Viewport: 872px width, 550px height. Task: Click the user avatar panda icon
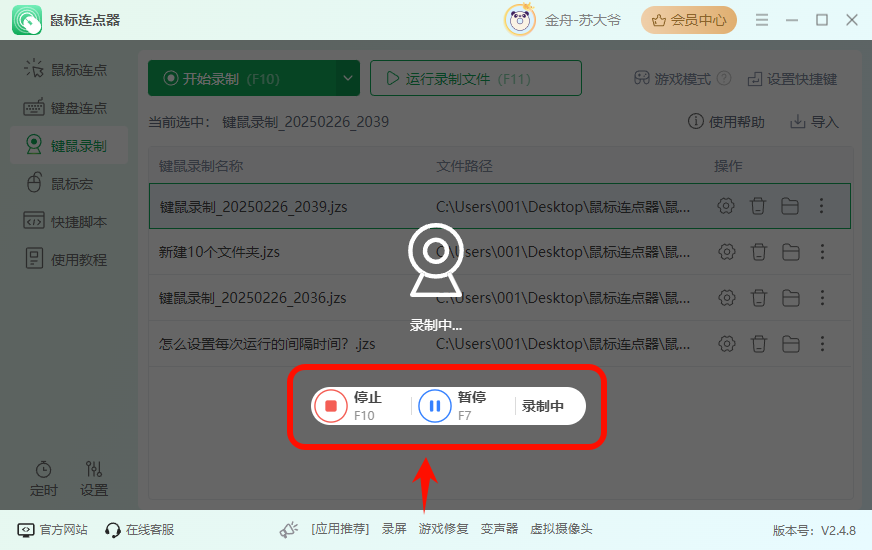[x=519, y=20]
